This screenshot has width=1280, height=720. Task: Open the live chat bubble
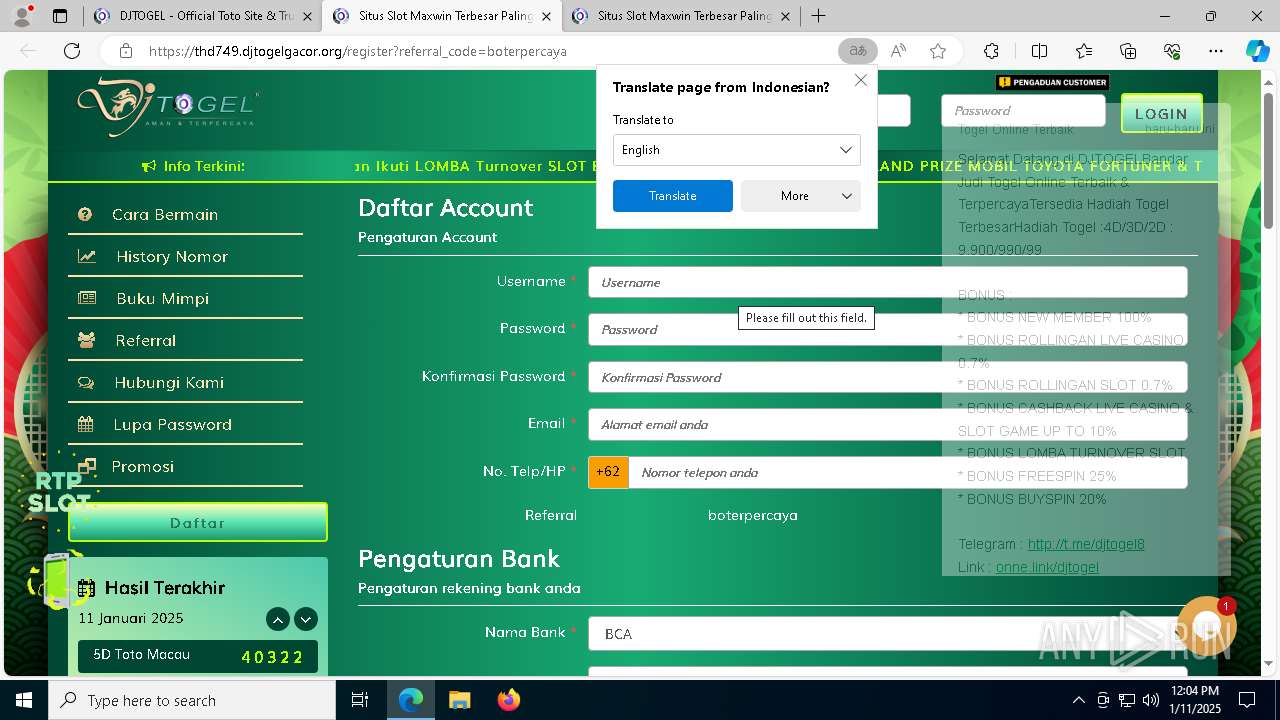coord(1206,628)
